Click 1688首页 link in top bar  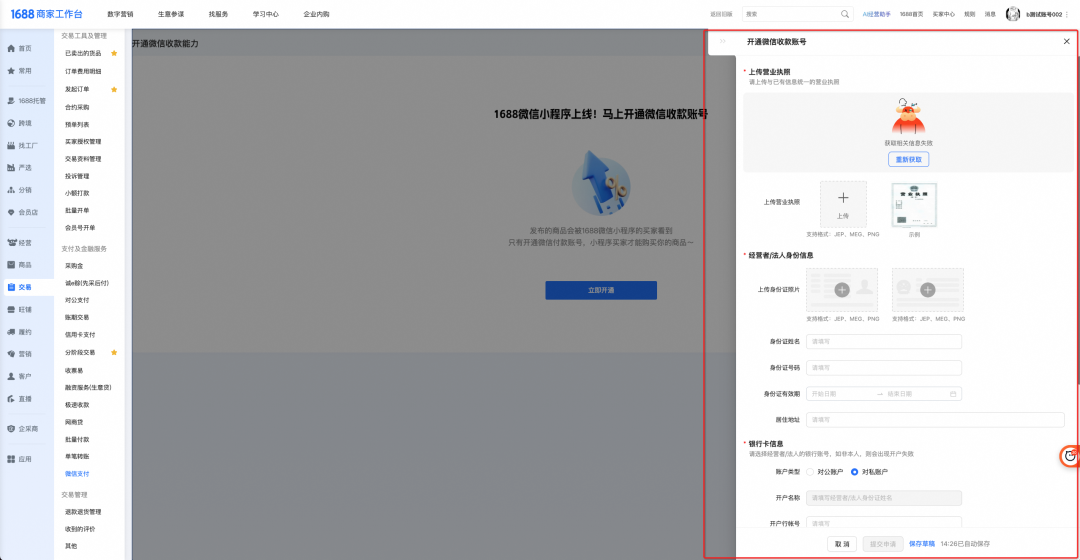(911, 14)
